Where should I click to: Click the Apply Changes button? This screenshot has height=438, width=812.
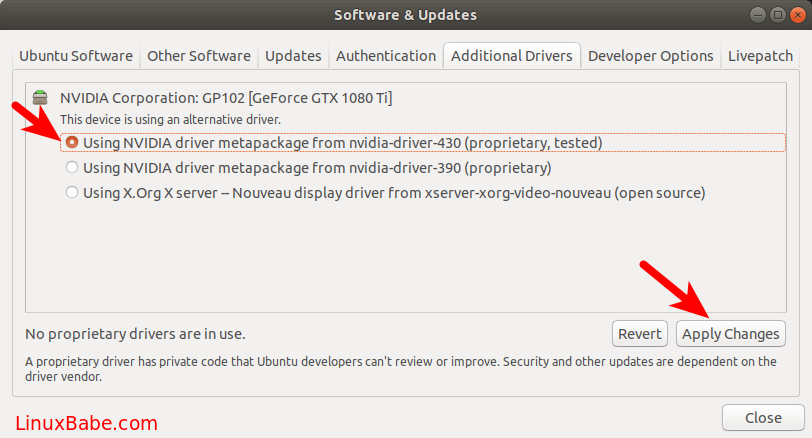pos(730,334)
